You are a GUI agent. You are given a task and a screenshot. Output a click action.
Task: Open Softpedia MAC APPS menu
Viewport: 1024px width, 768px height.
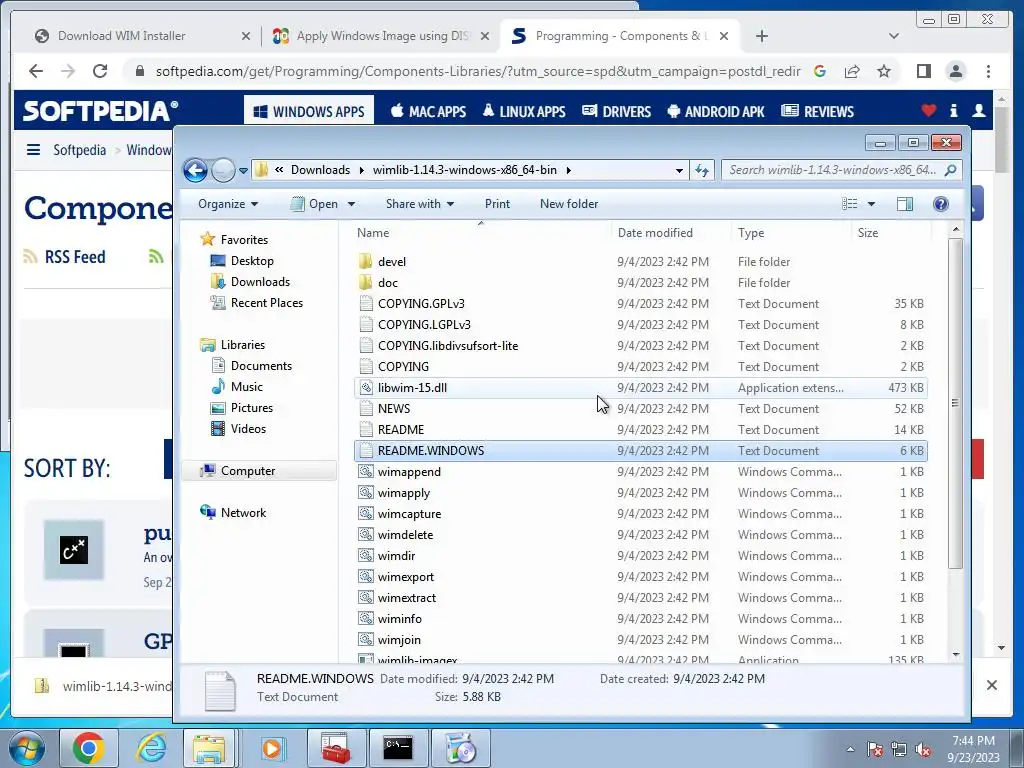(x=428, y=111)
